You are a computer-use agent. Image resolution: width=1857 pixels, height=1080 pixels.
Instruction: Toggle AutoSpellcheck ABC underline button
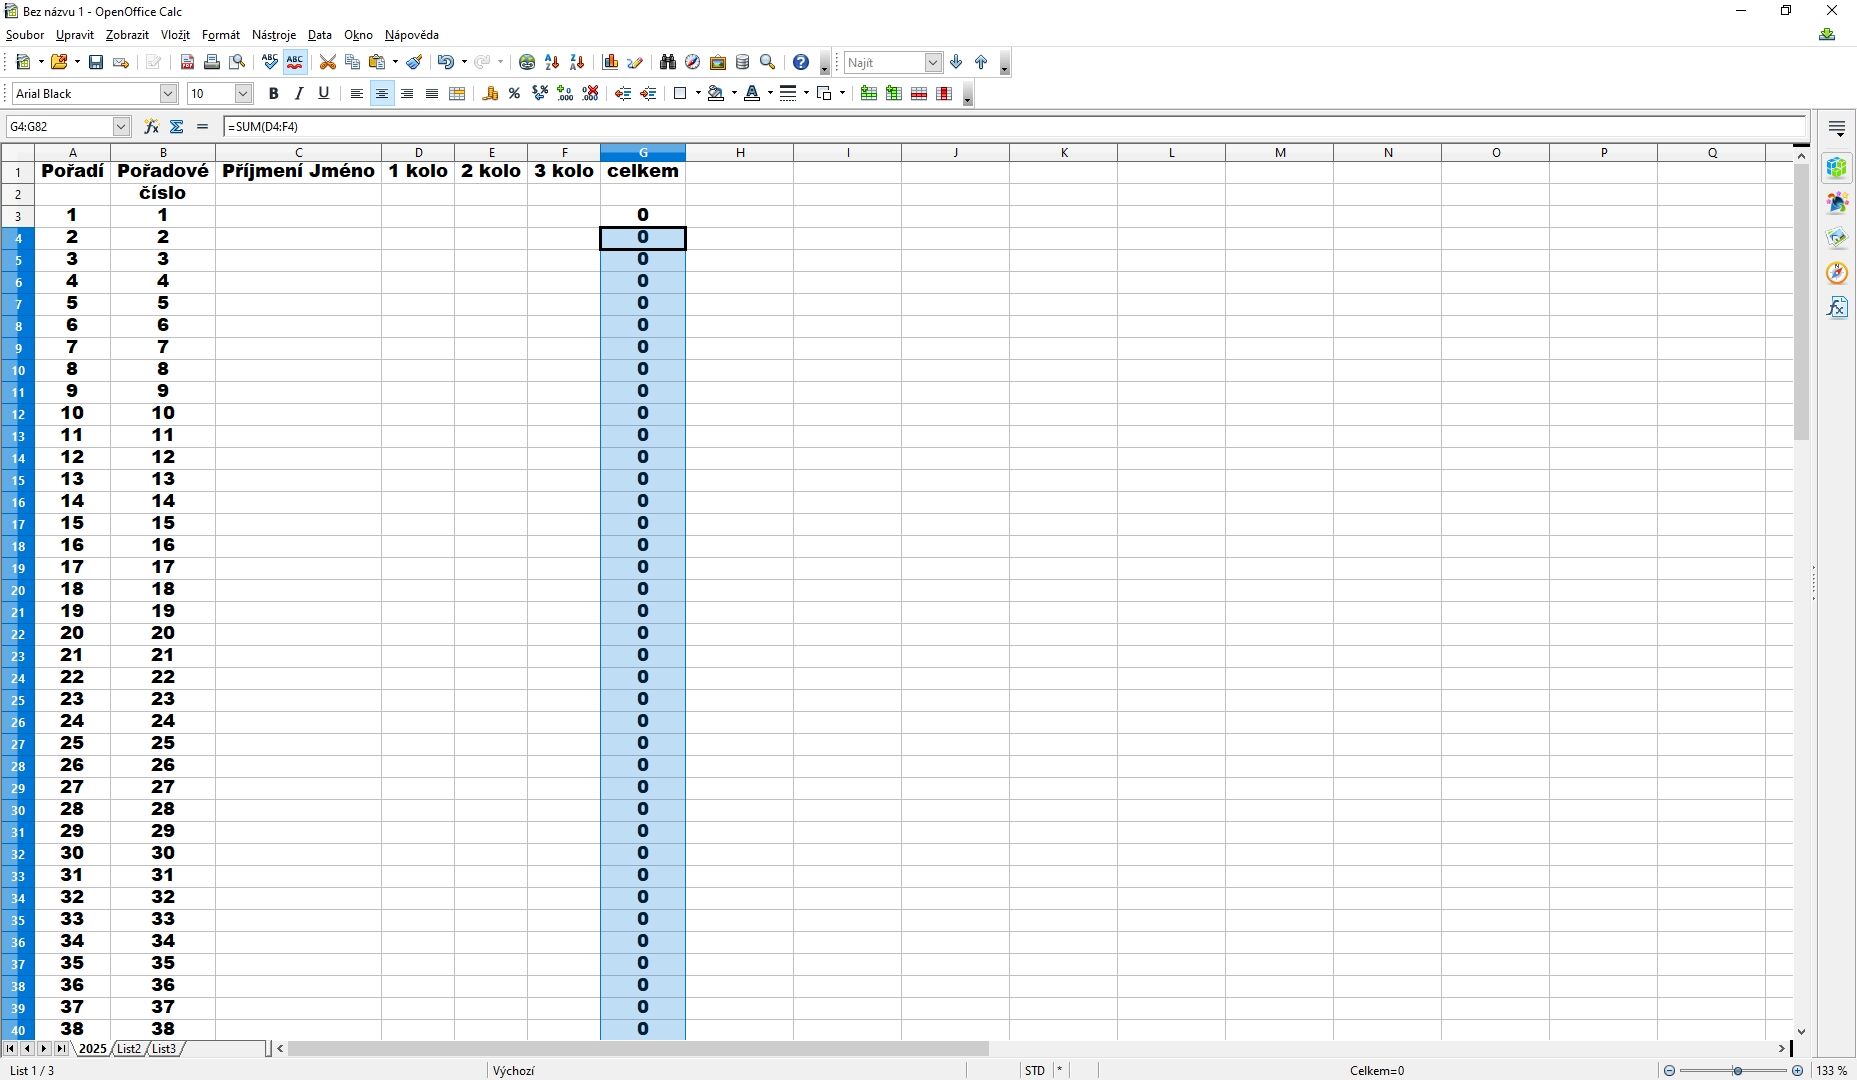click(x=295, y=62)
